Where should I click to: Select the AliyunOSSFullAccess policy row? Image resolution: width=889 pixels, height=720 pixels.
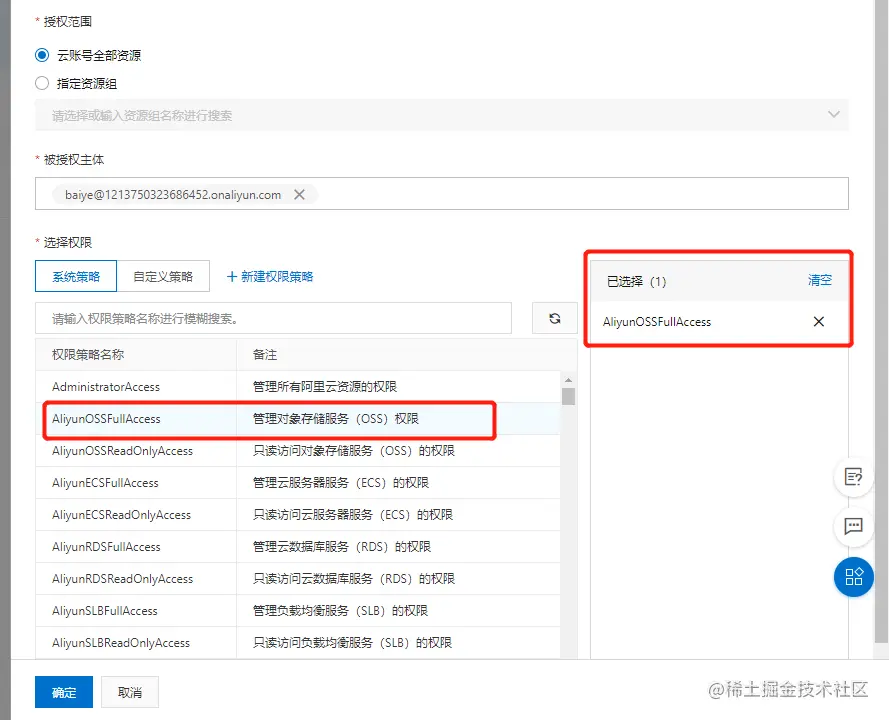298,419
